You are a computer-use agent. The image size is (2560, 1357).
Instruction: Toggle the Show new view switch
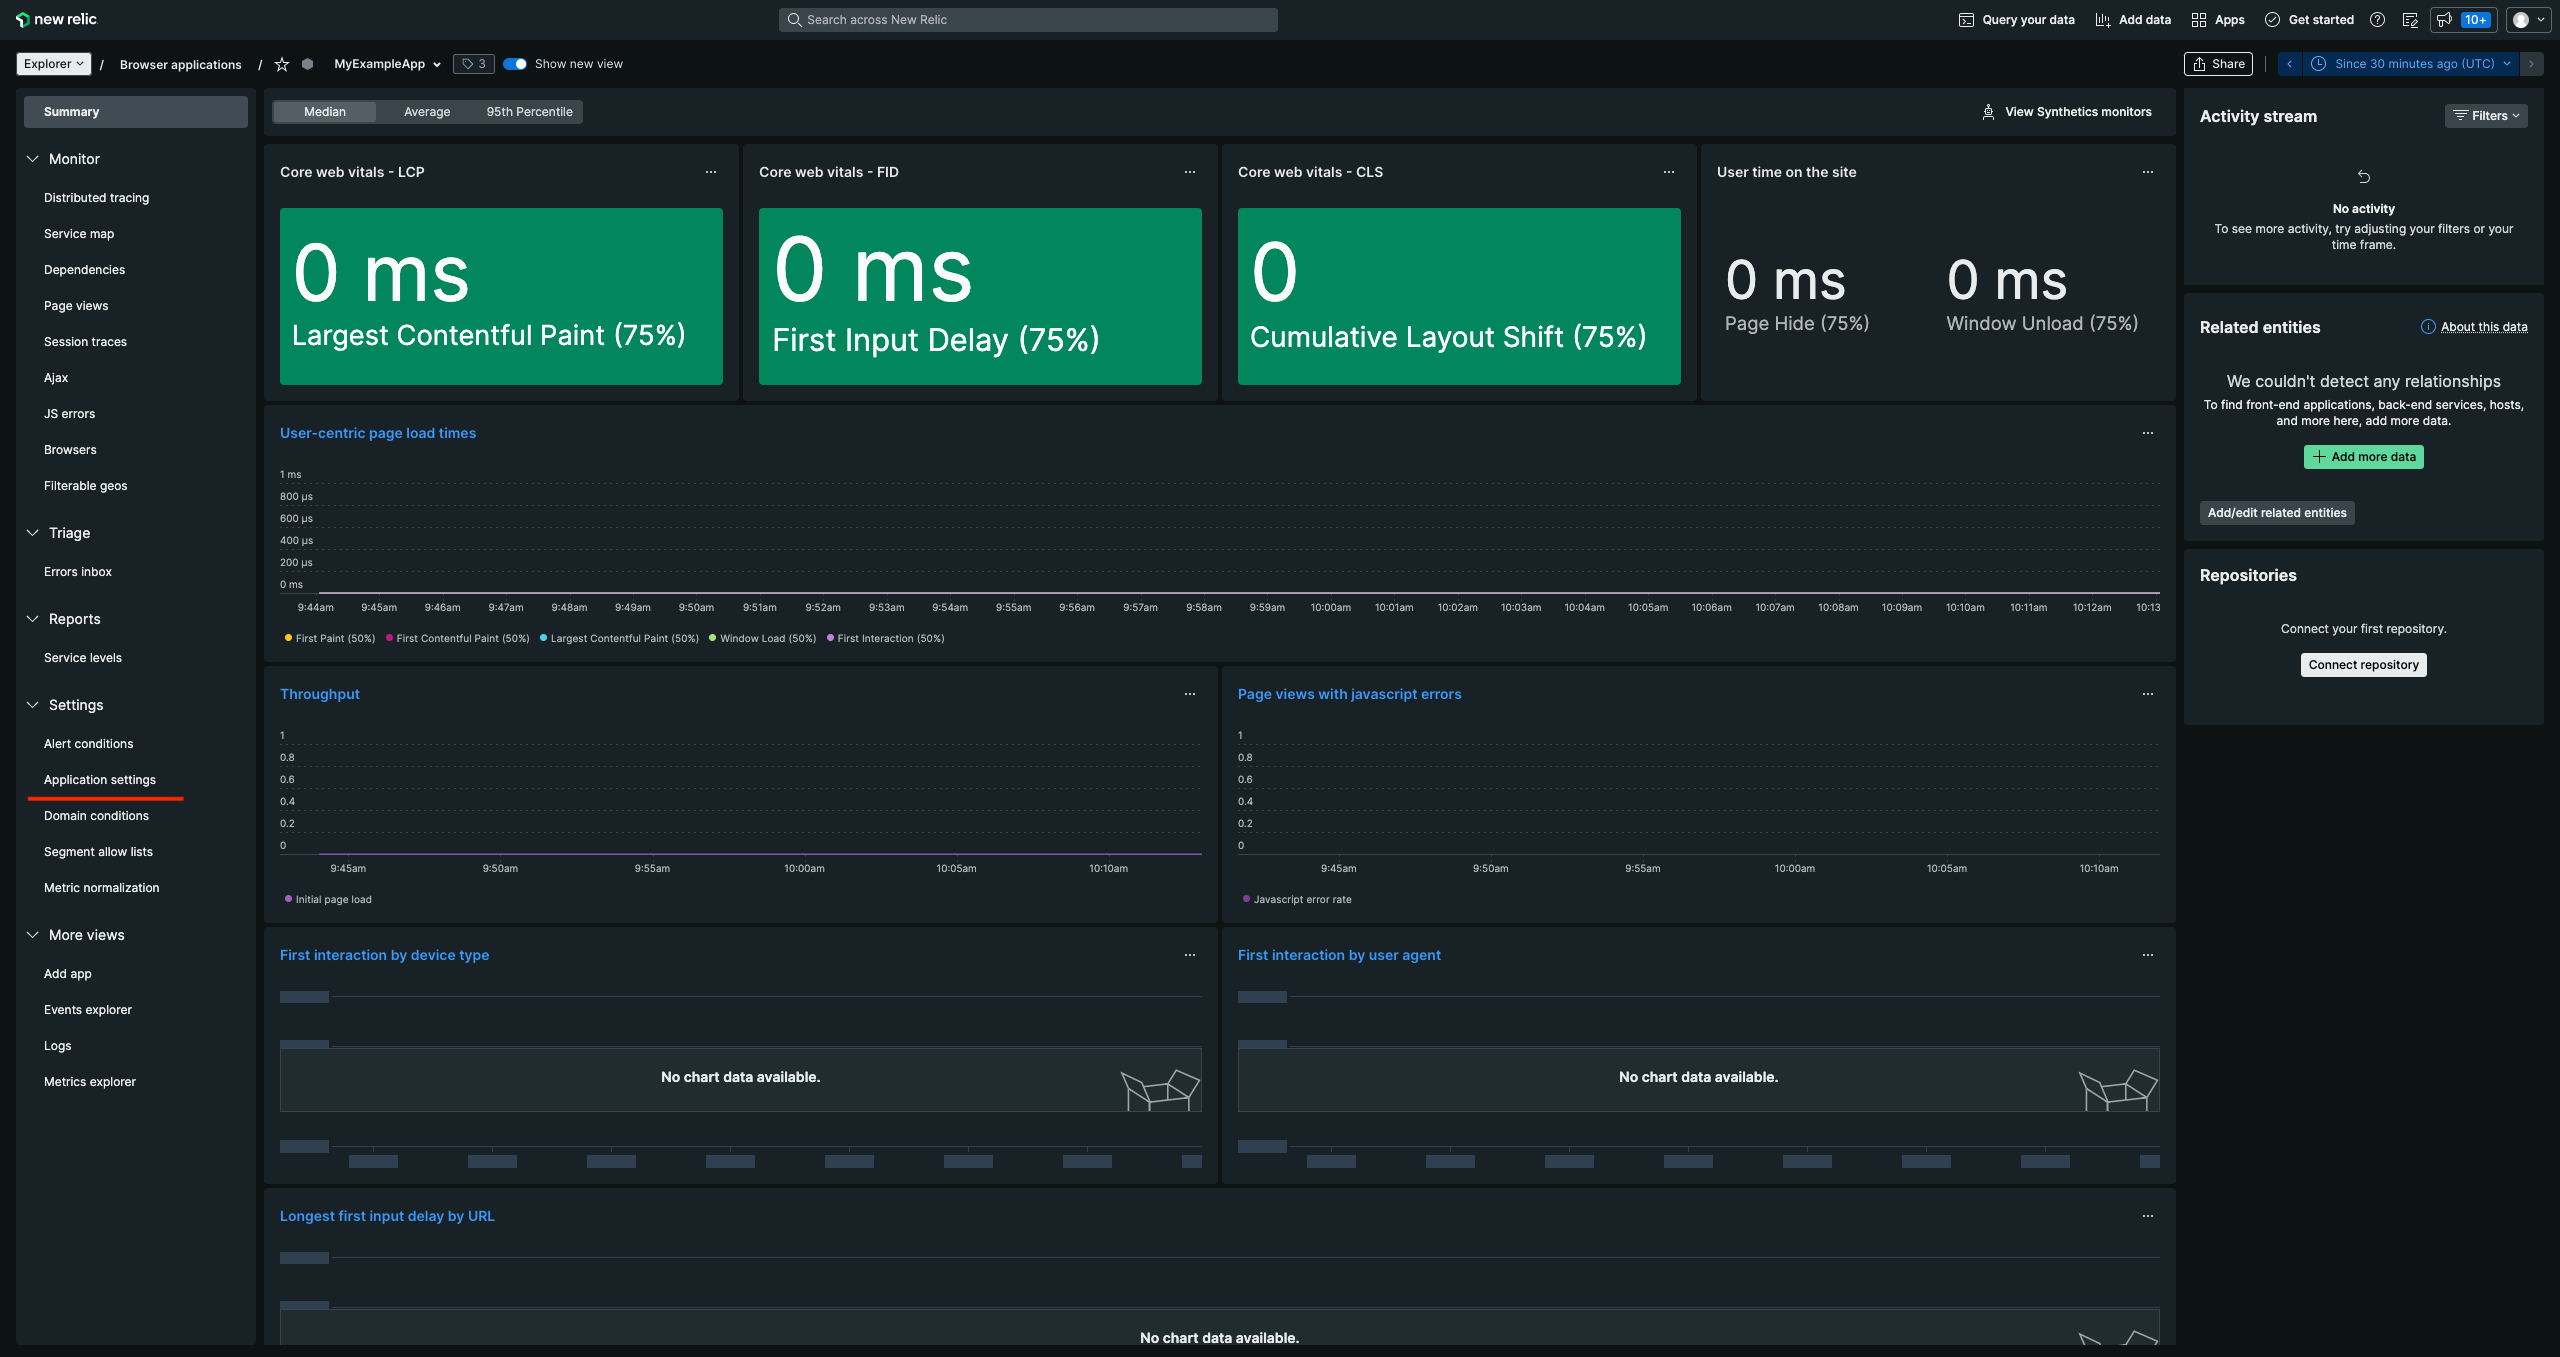click(515, 64)
